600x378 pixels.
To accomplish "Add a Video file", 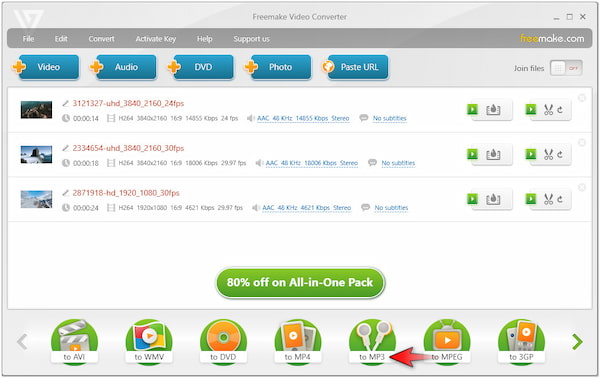I will pos(46,67).
